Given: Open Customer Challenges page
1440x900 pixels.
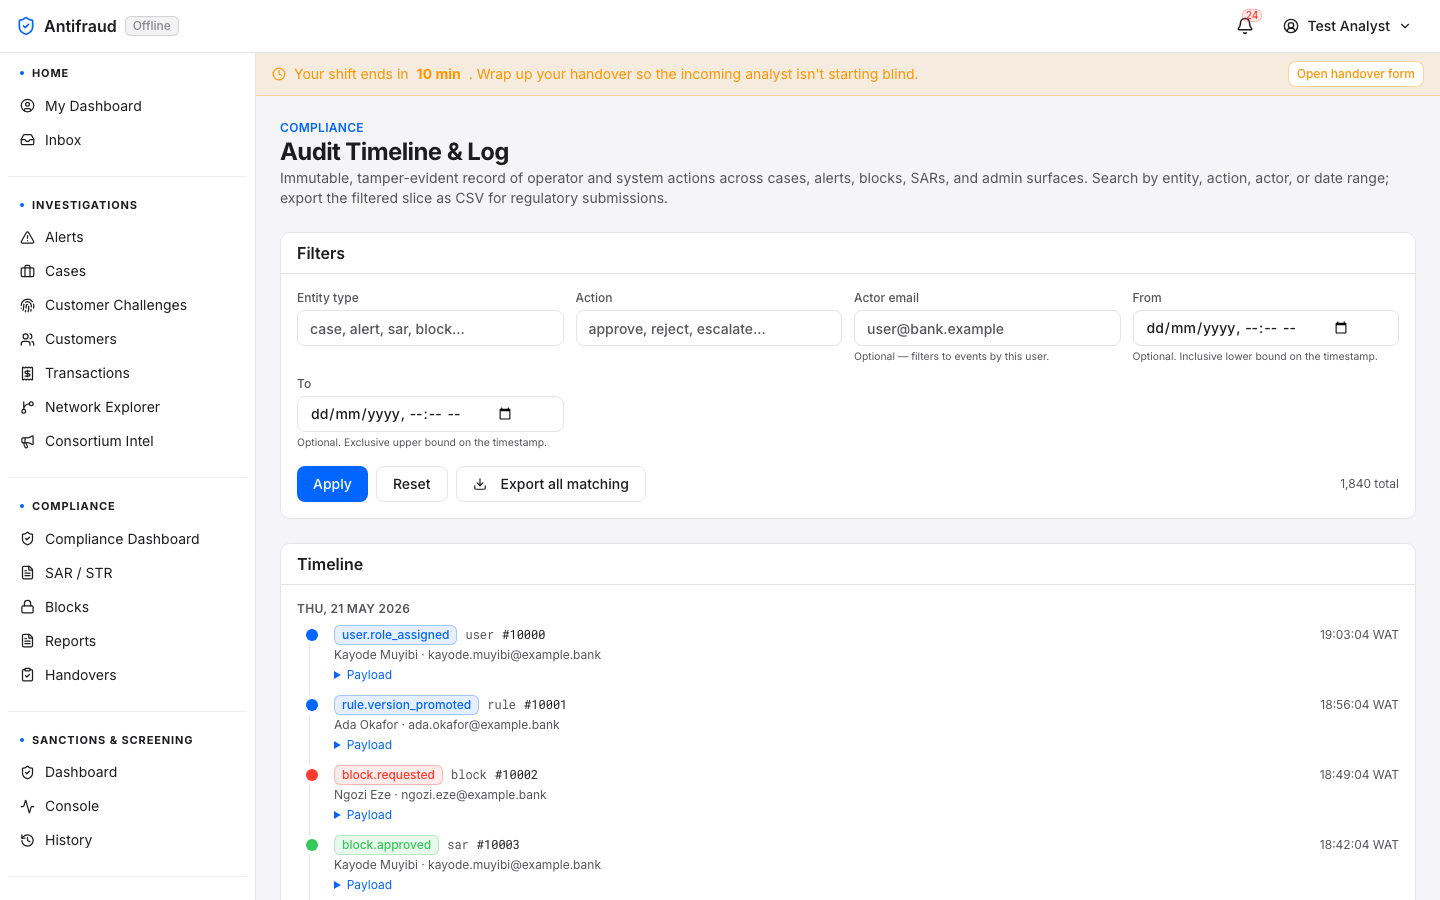Looking at the screenshot, I should tap(127, 305).
